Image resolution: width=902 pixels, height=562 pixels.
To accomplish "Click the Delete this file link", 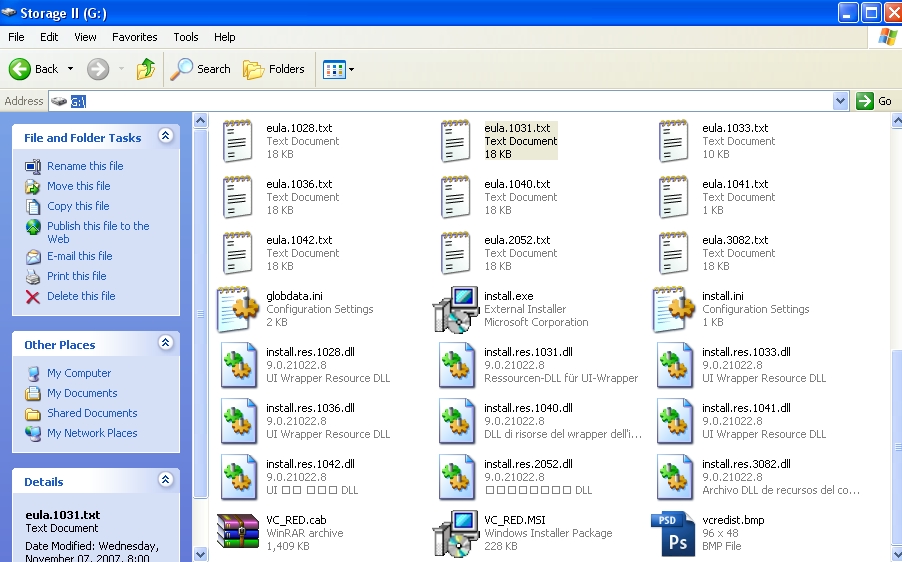I will coord(81,296).
